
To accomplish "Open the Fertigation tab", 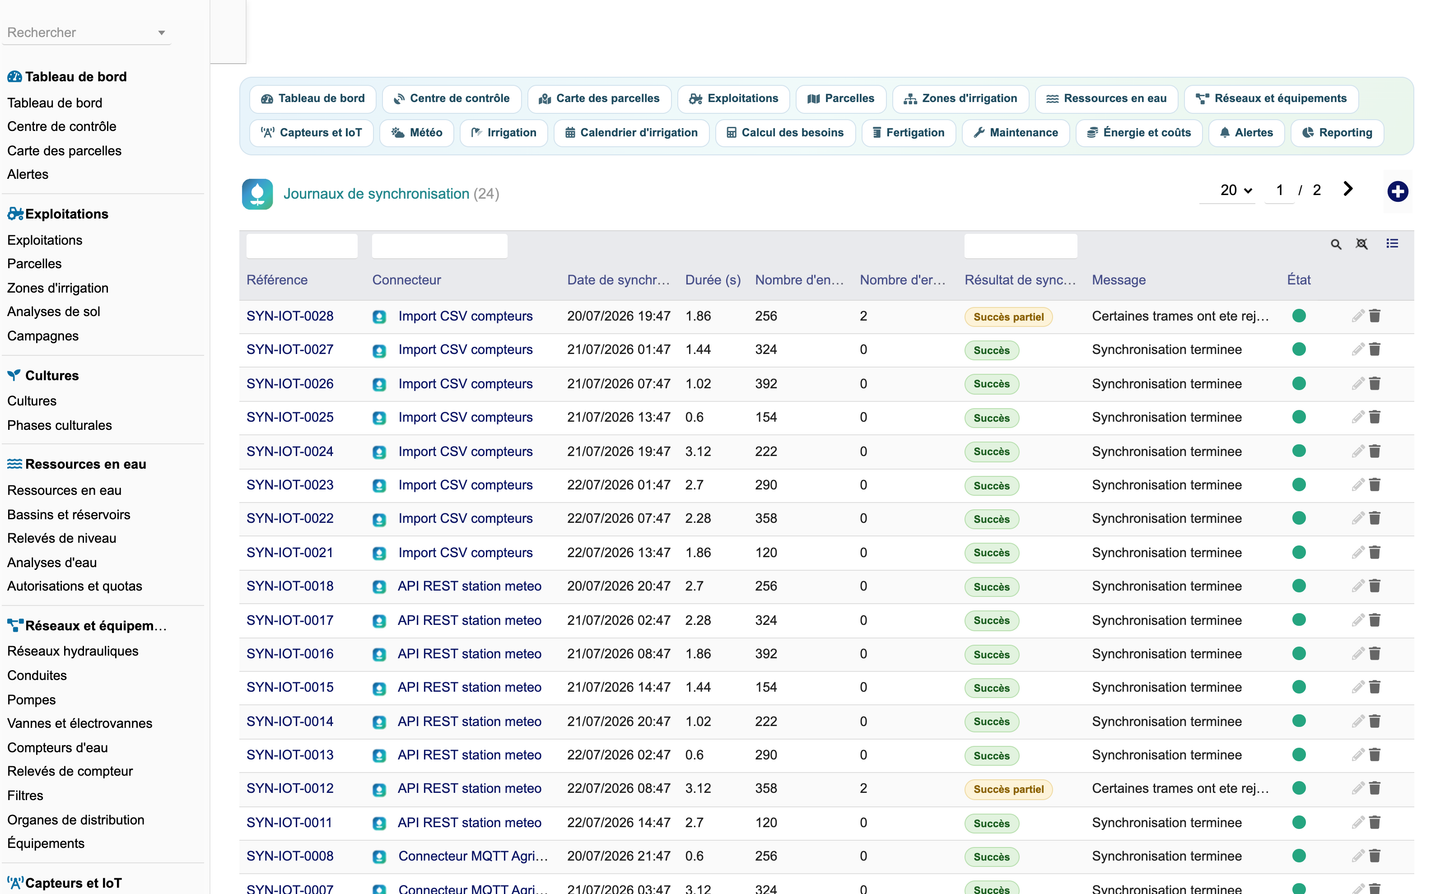I will (x=908, y=133).
